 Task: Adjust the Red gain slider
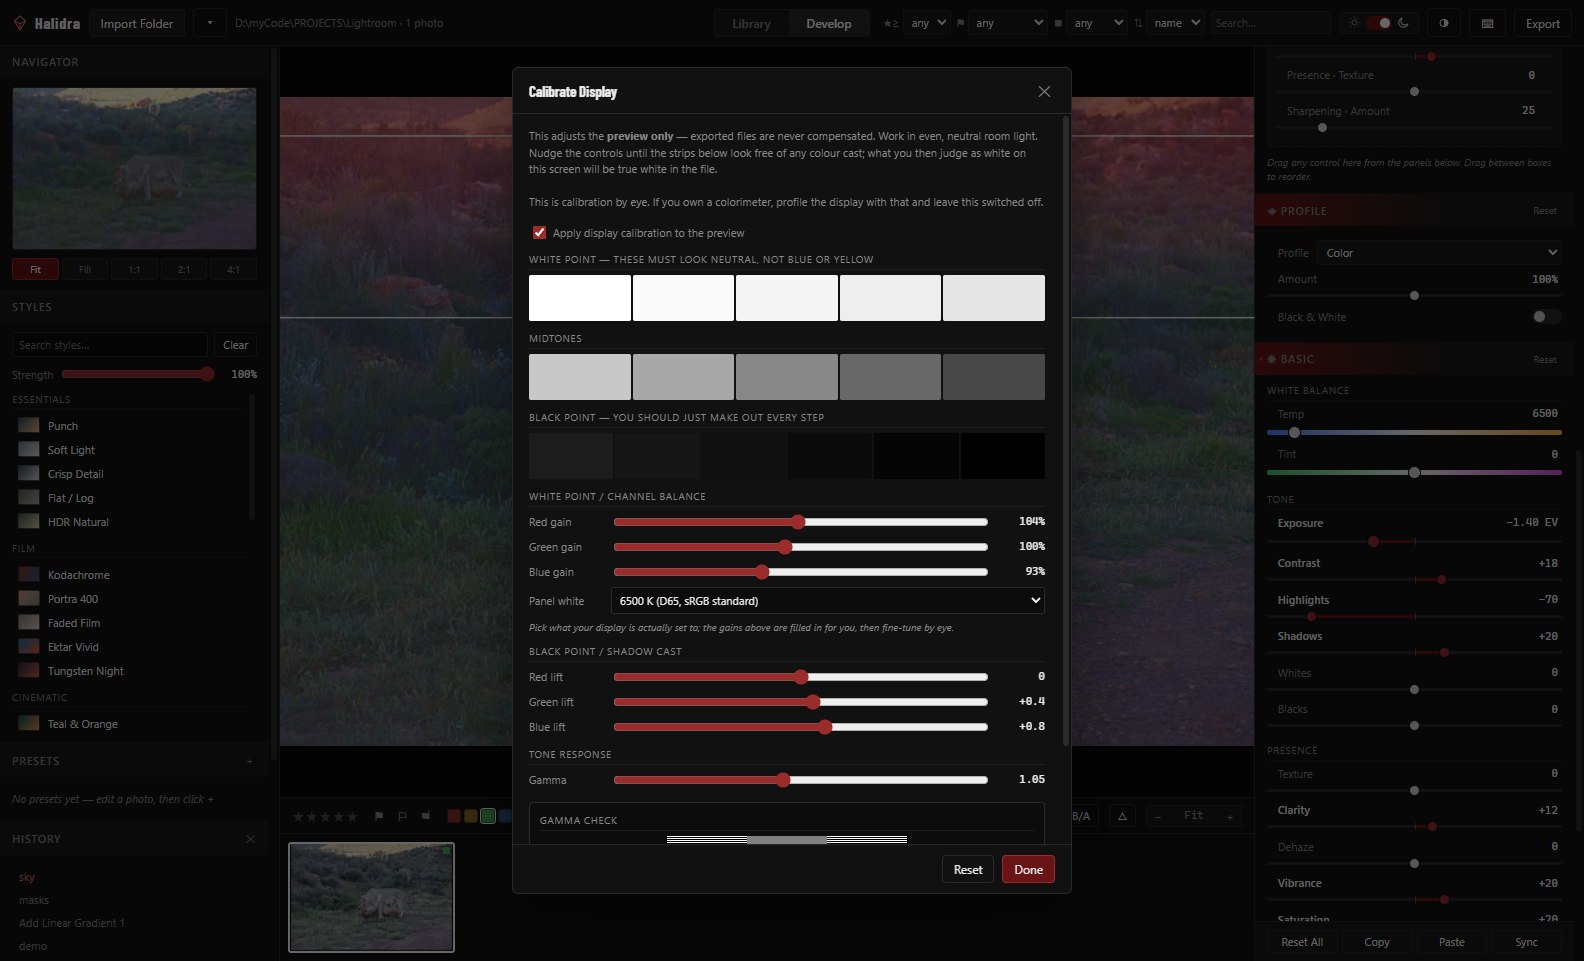pos(800,522)
